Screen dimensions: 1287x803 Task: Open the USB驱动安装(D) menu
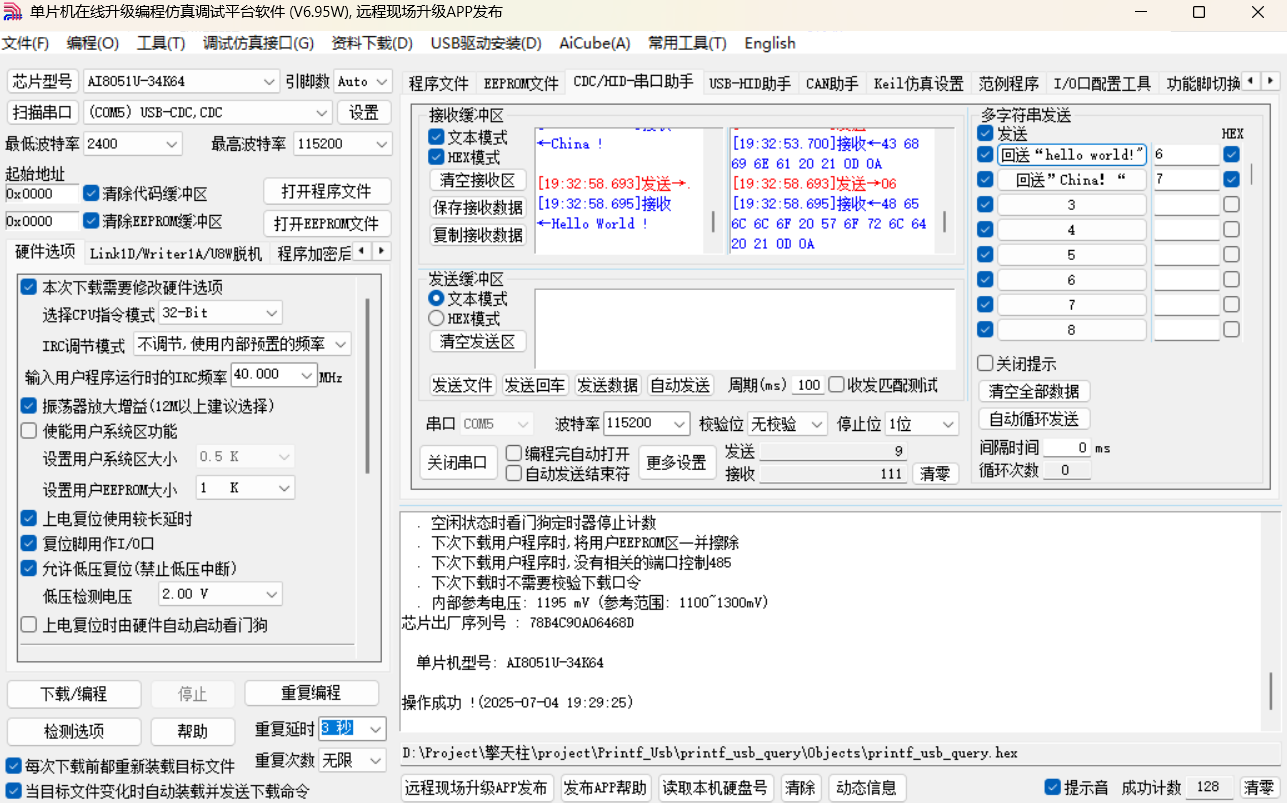tap(486, 43)
